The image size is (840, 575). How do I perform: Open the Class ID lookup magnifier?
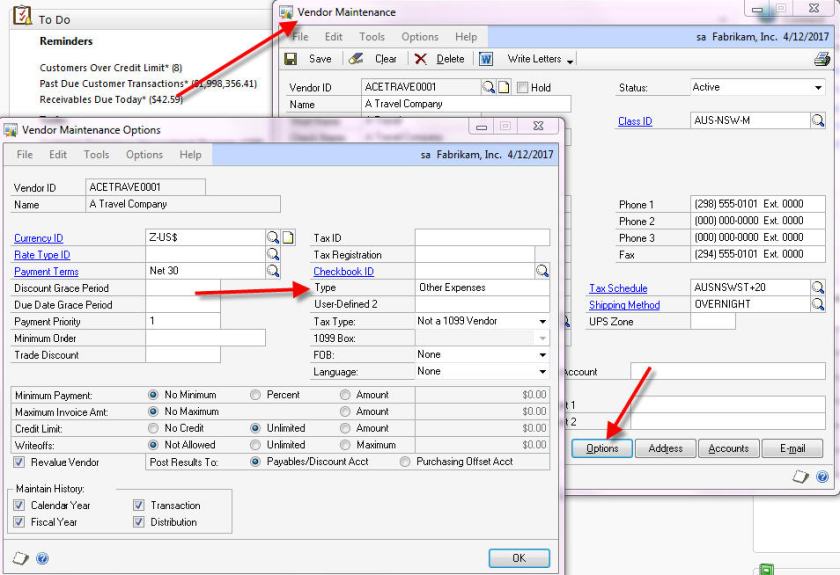pyautogui.click(x=818, y=121)
